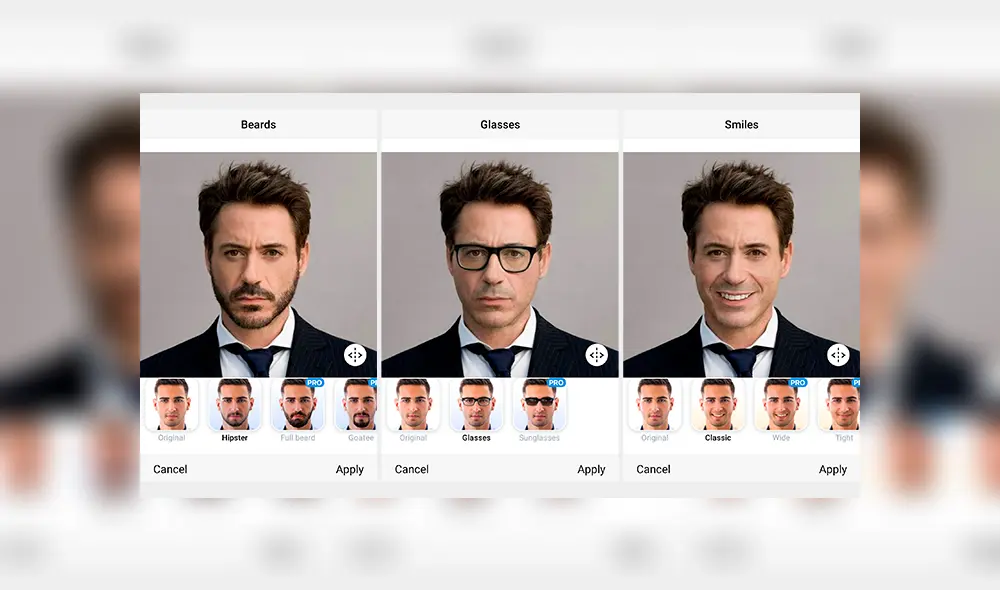This screenshot has height=590, width=1000.
Task: Select the Original thumbnail in Beards panel
Action: coord(171,405)
